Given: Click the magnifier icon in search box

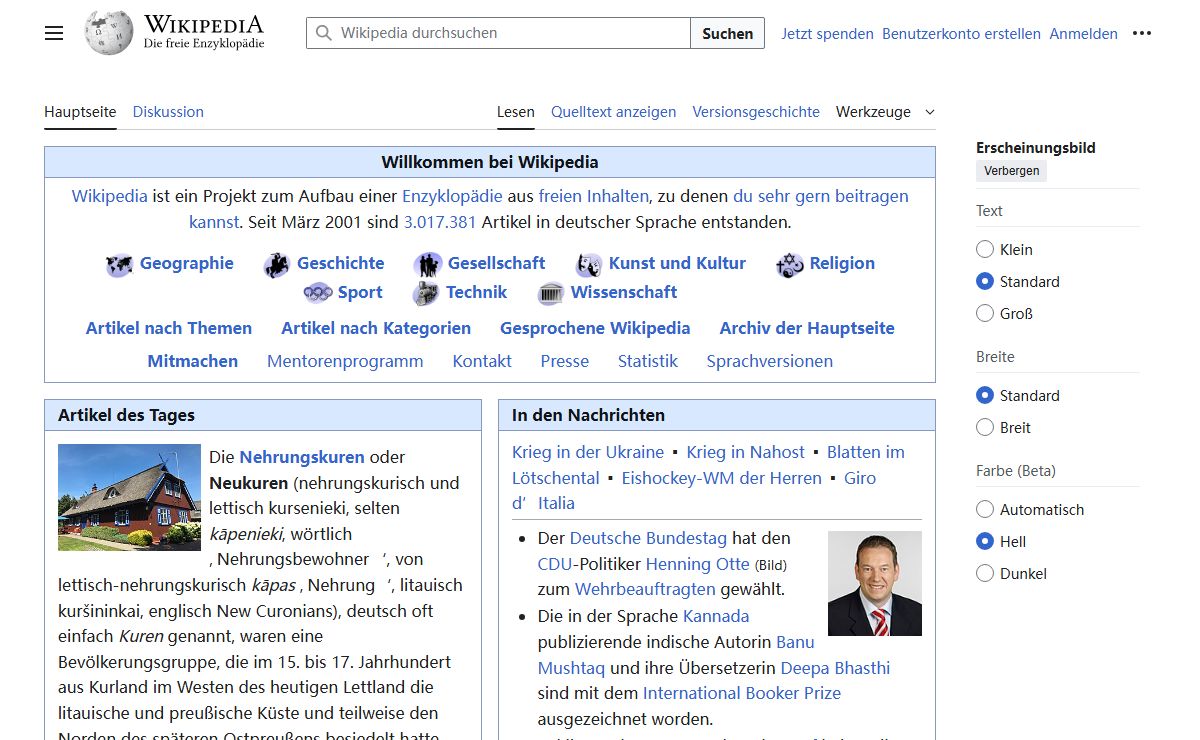Looking at the screenshot, I should [323, 33].
